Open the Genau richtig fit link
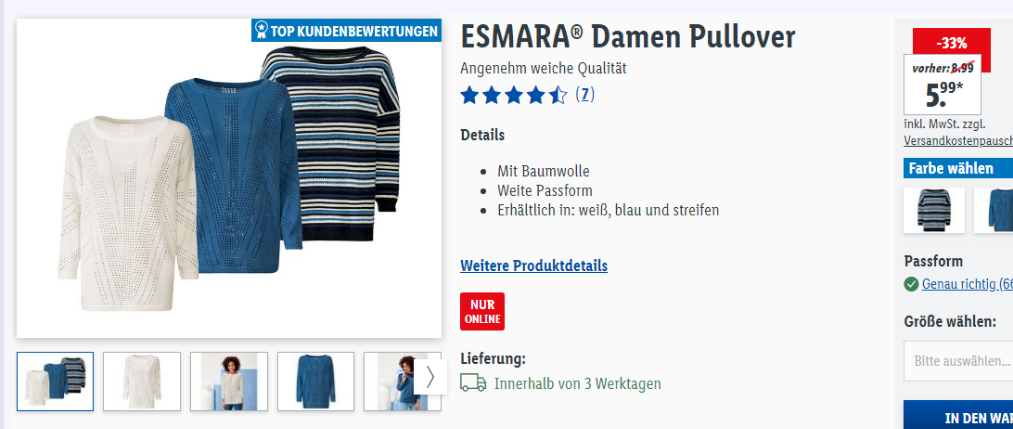 (967, 284)
